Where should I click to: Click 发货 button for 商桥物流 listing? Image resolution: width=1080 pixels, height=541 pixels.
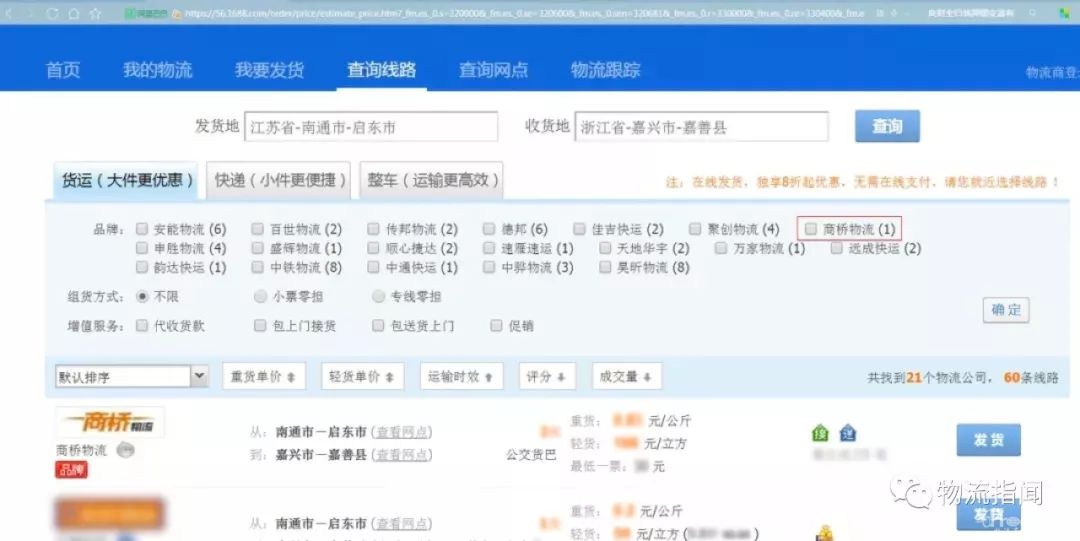(987, 439)
